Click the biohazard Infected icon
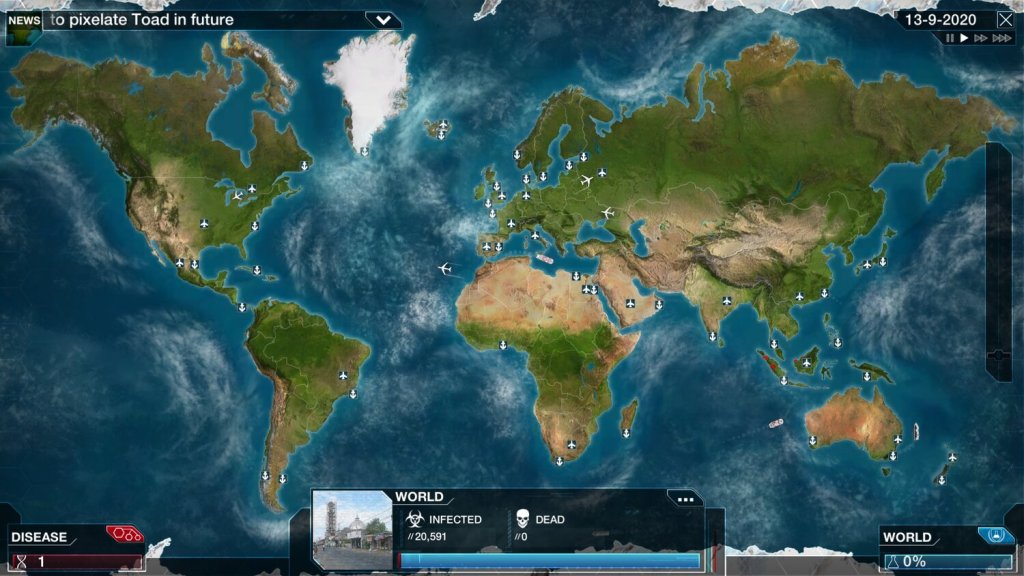This screenshot has height=576, width=1024. click(415, 519)
